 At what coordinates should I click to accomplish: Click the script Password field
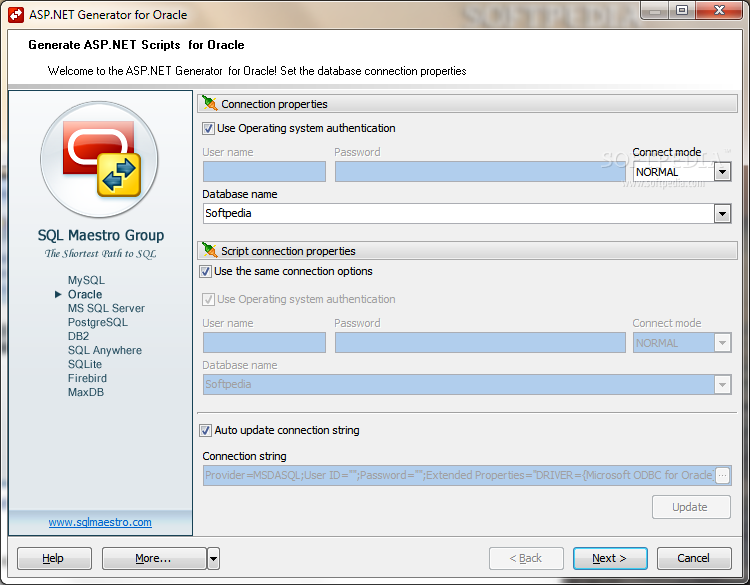[x=480, y=343]
